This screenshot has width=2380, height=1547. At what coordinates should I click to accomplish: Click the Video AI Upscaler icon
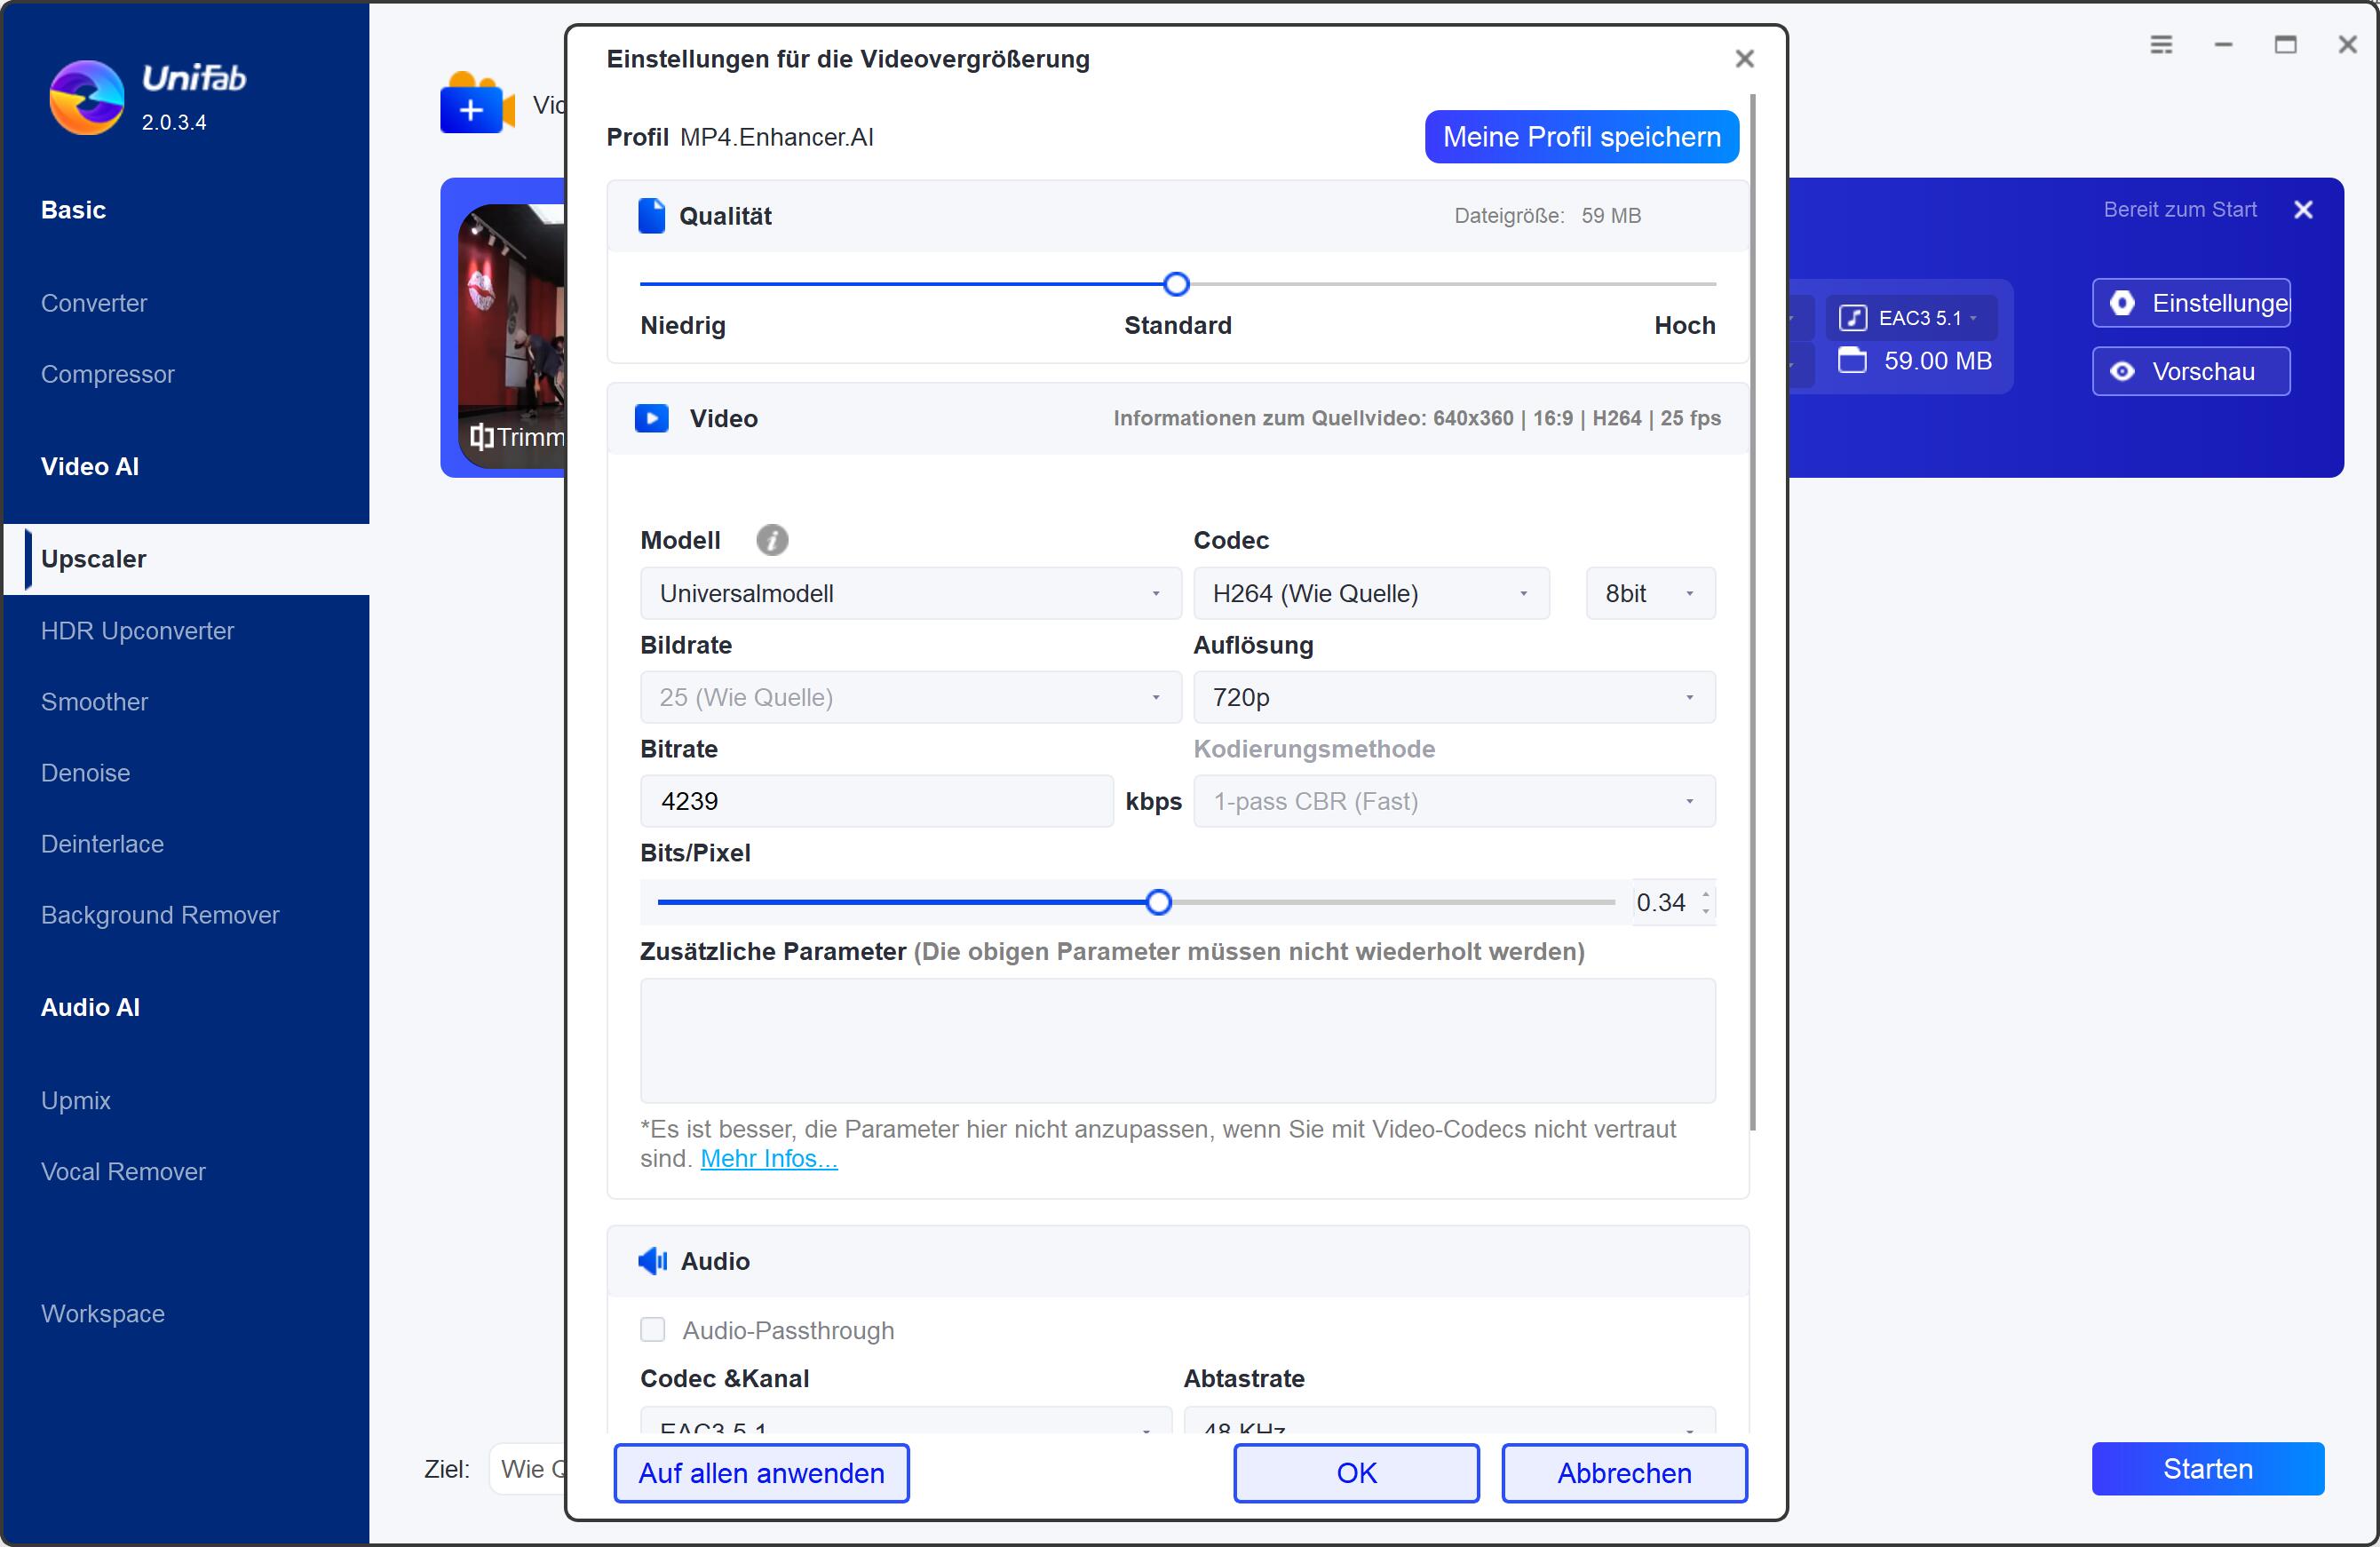pos(93,559)
